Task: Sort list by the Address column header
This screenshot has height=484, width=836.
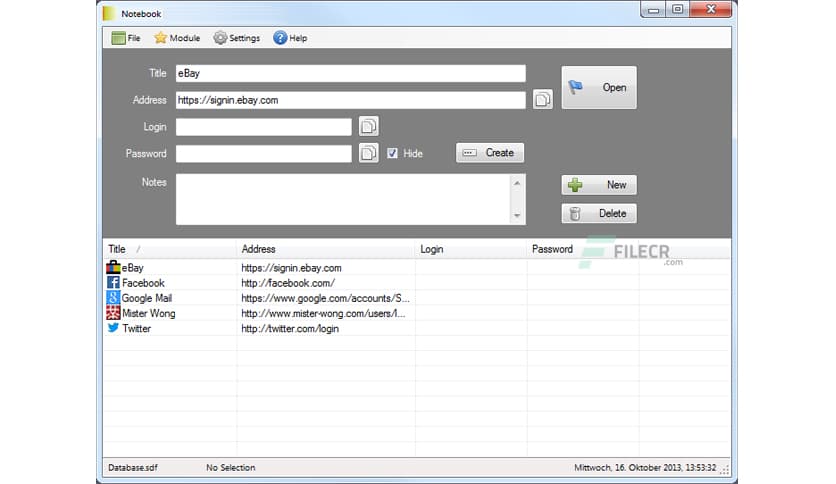Action: (325, 249)
